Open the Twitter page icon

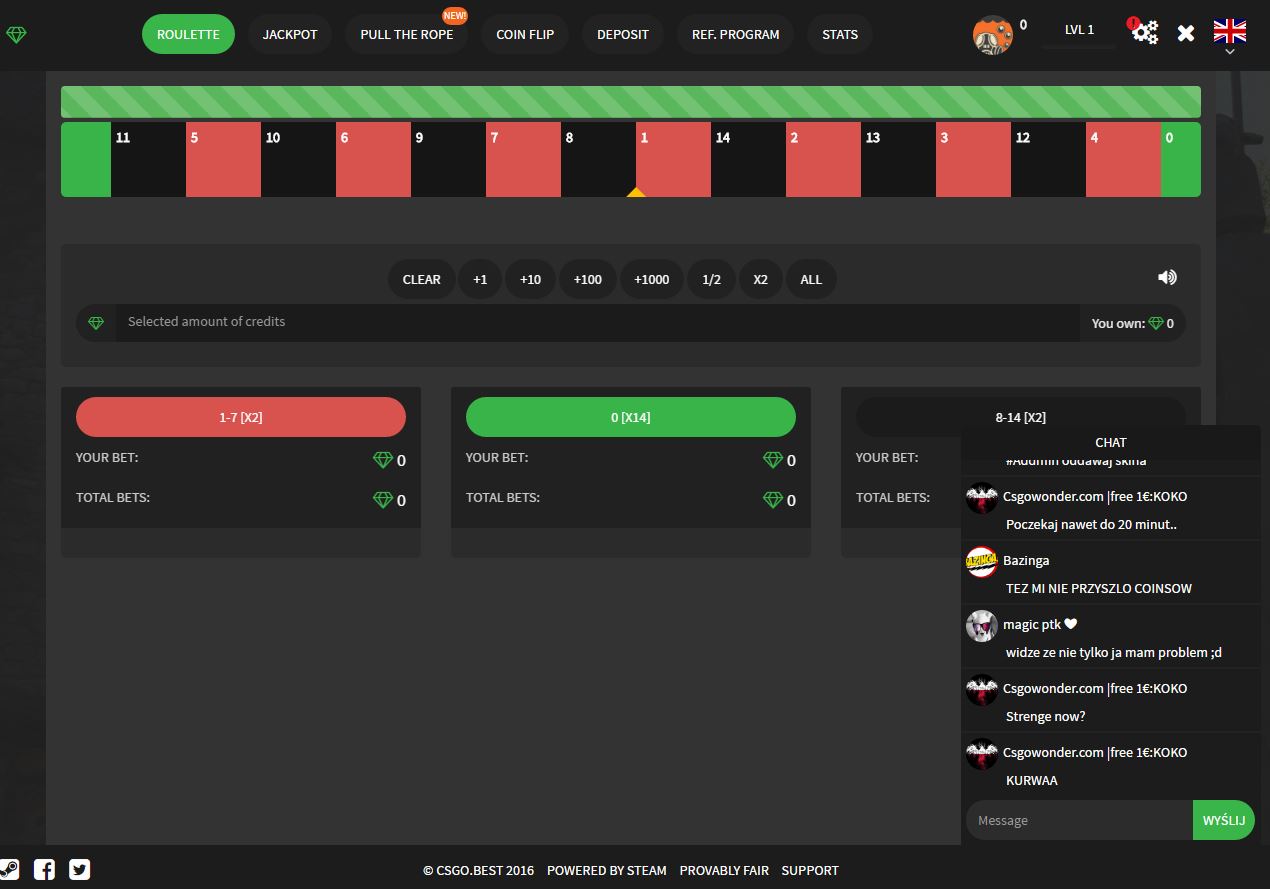tap(80, 869)
